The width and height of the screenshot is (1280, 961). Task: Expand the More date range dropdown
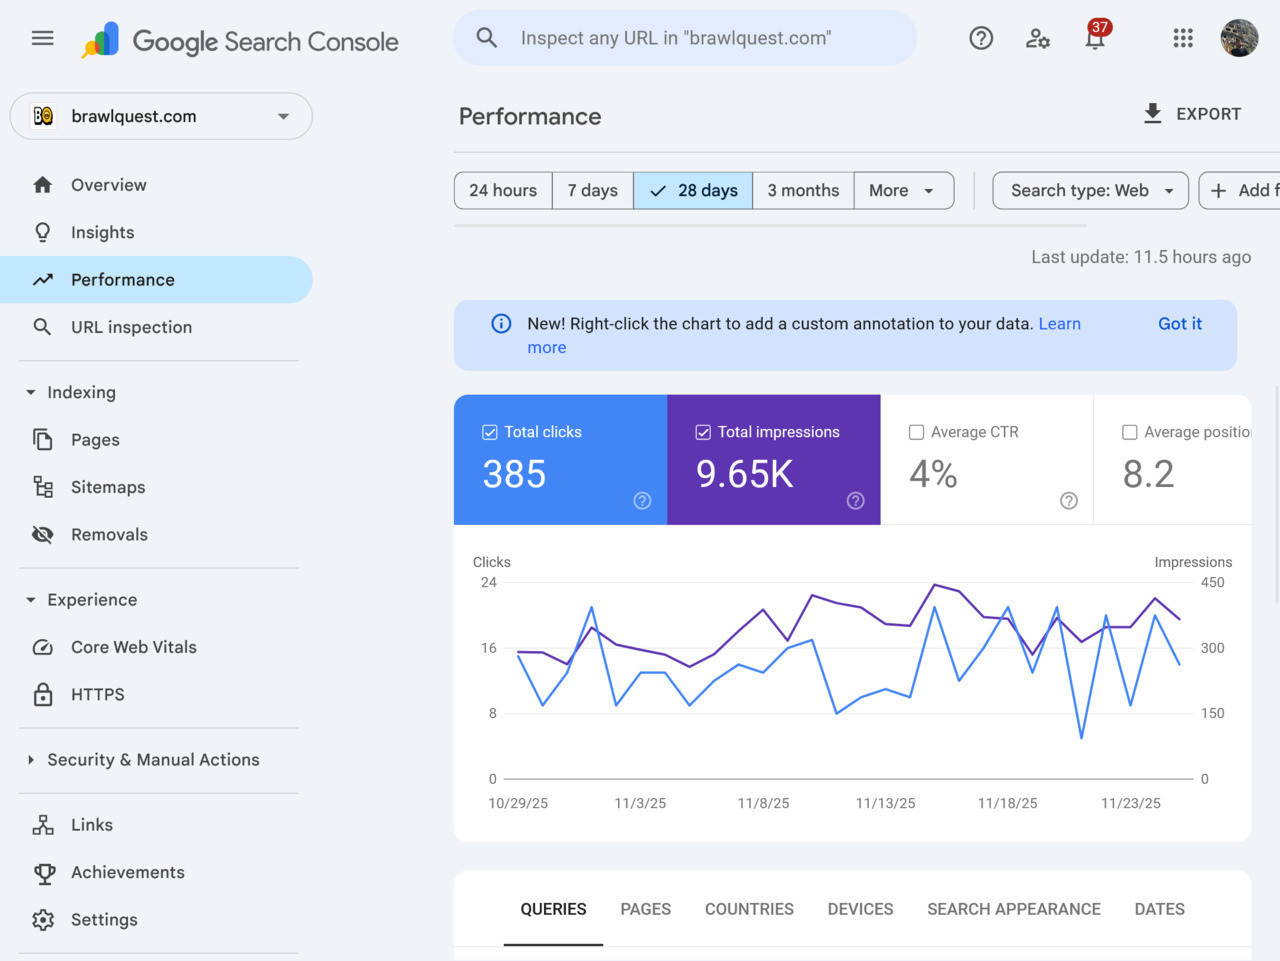[x=902, y=191]
